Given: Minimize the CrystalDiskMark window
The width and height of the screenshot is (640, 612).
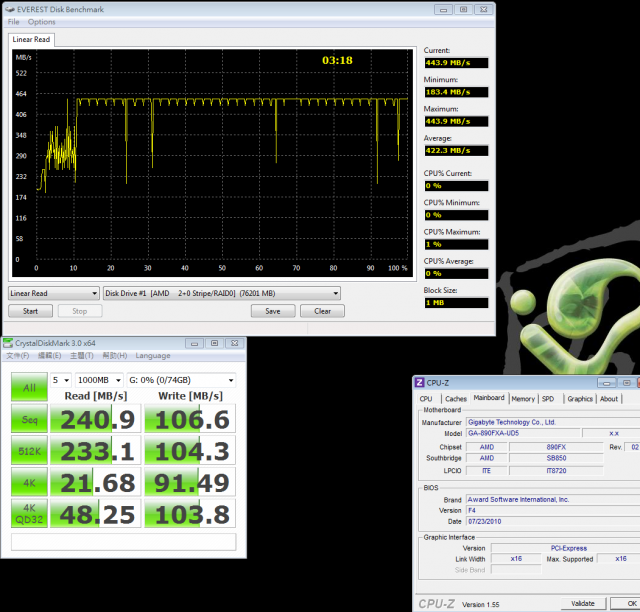Looking at the screenshot, I should pos(194,343).
